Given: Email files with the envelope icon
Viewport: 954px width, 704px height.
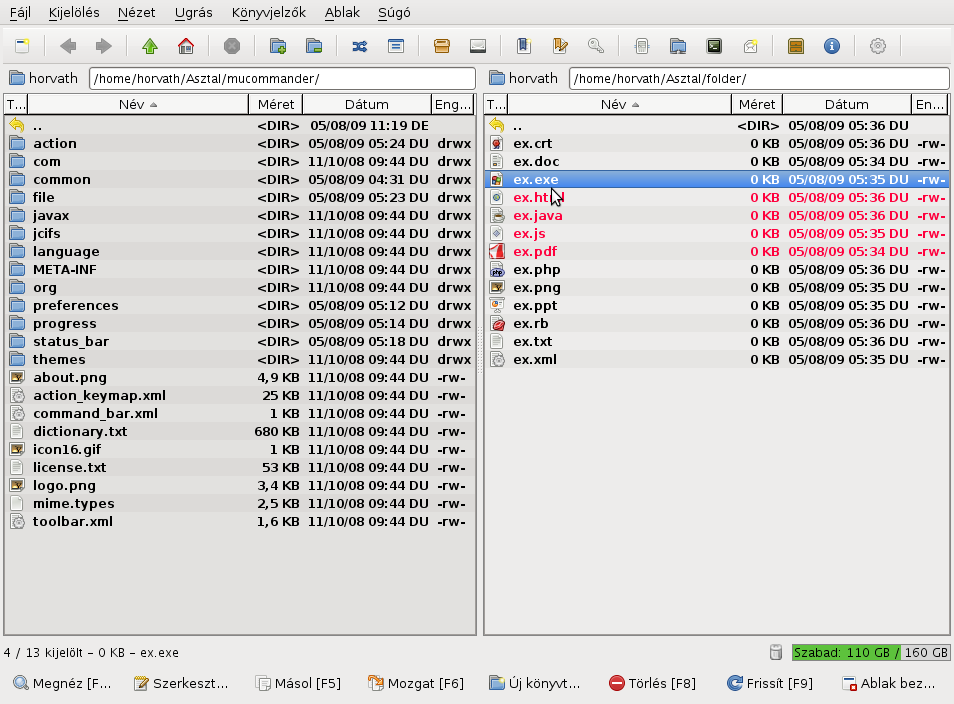Looking at the screenshot, I should coord(750,46).
